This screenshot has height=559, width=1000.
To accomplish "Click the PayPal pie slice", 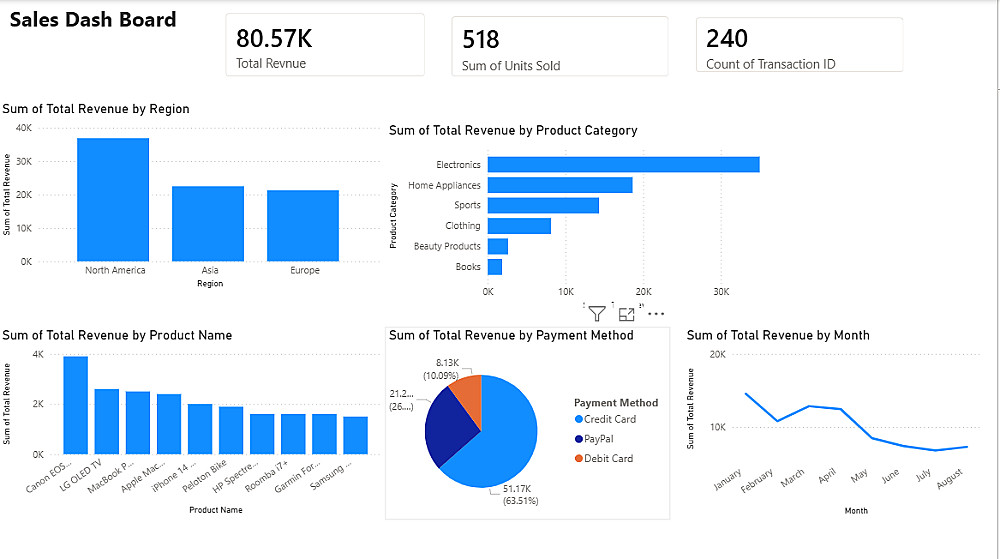I will tap(448, 427).
